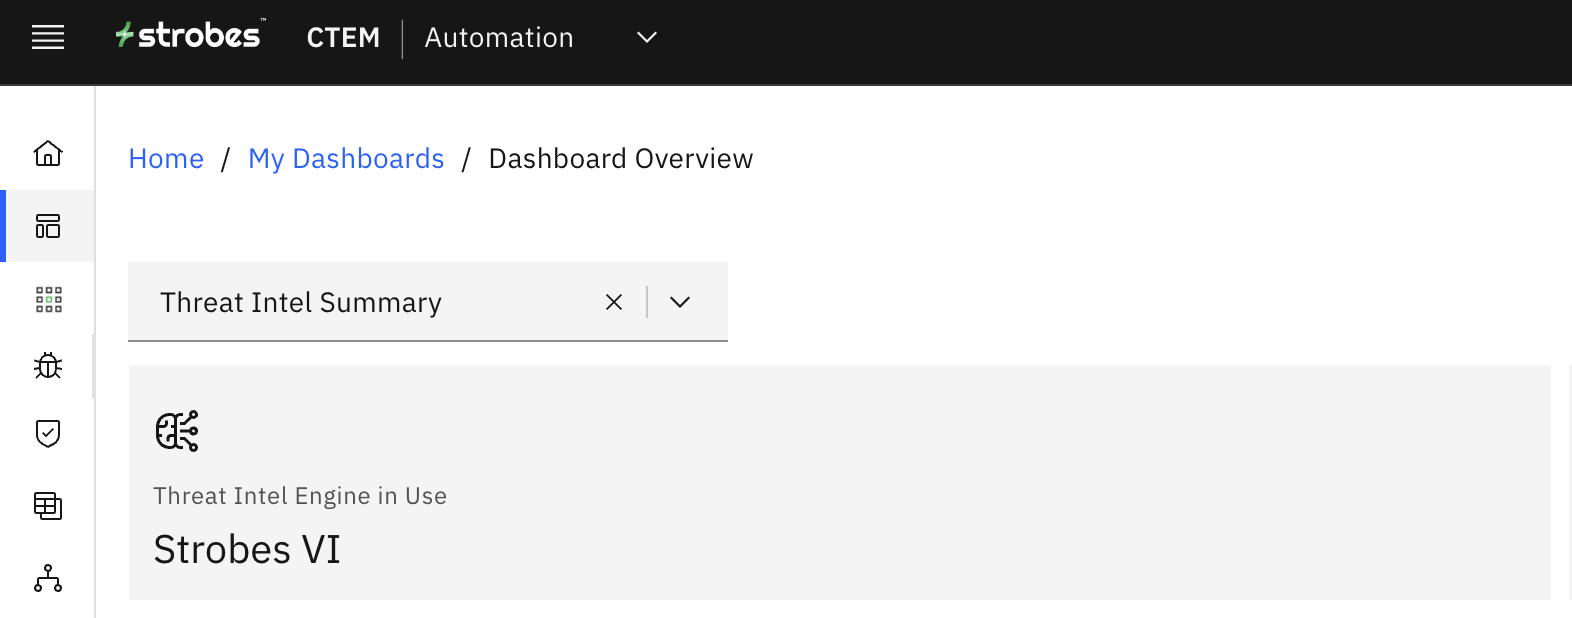Screen dimensions: 1572x618
Task: Click the CTEM label in header
Action: pos(343,38)
